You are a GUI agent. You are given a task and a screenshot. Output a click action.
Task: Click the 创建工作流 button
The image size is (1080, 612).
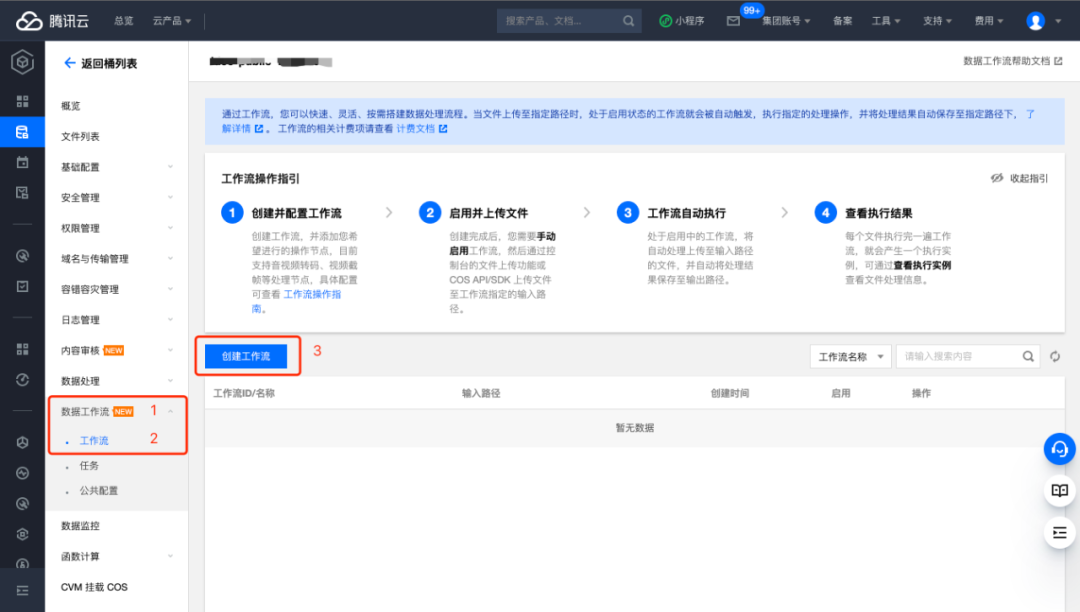pyautogui.click(x=246, y=356)
